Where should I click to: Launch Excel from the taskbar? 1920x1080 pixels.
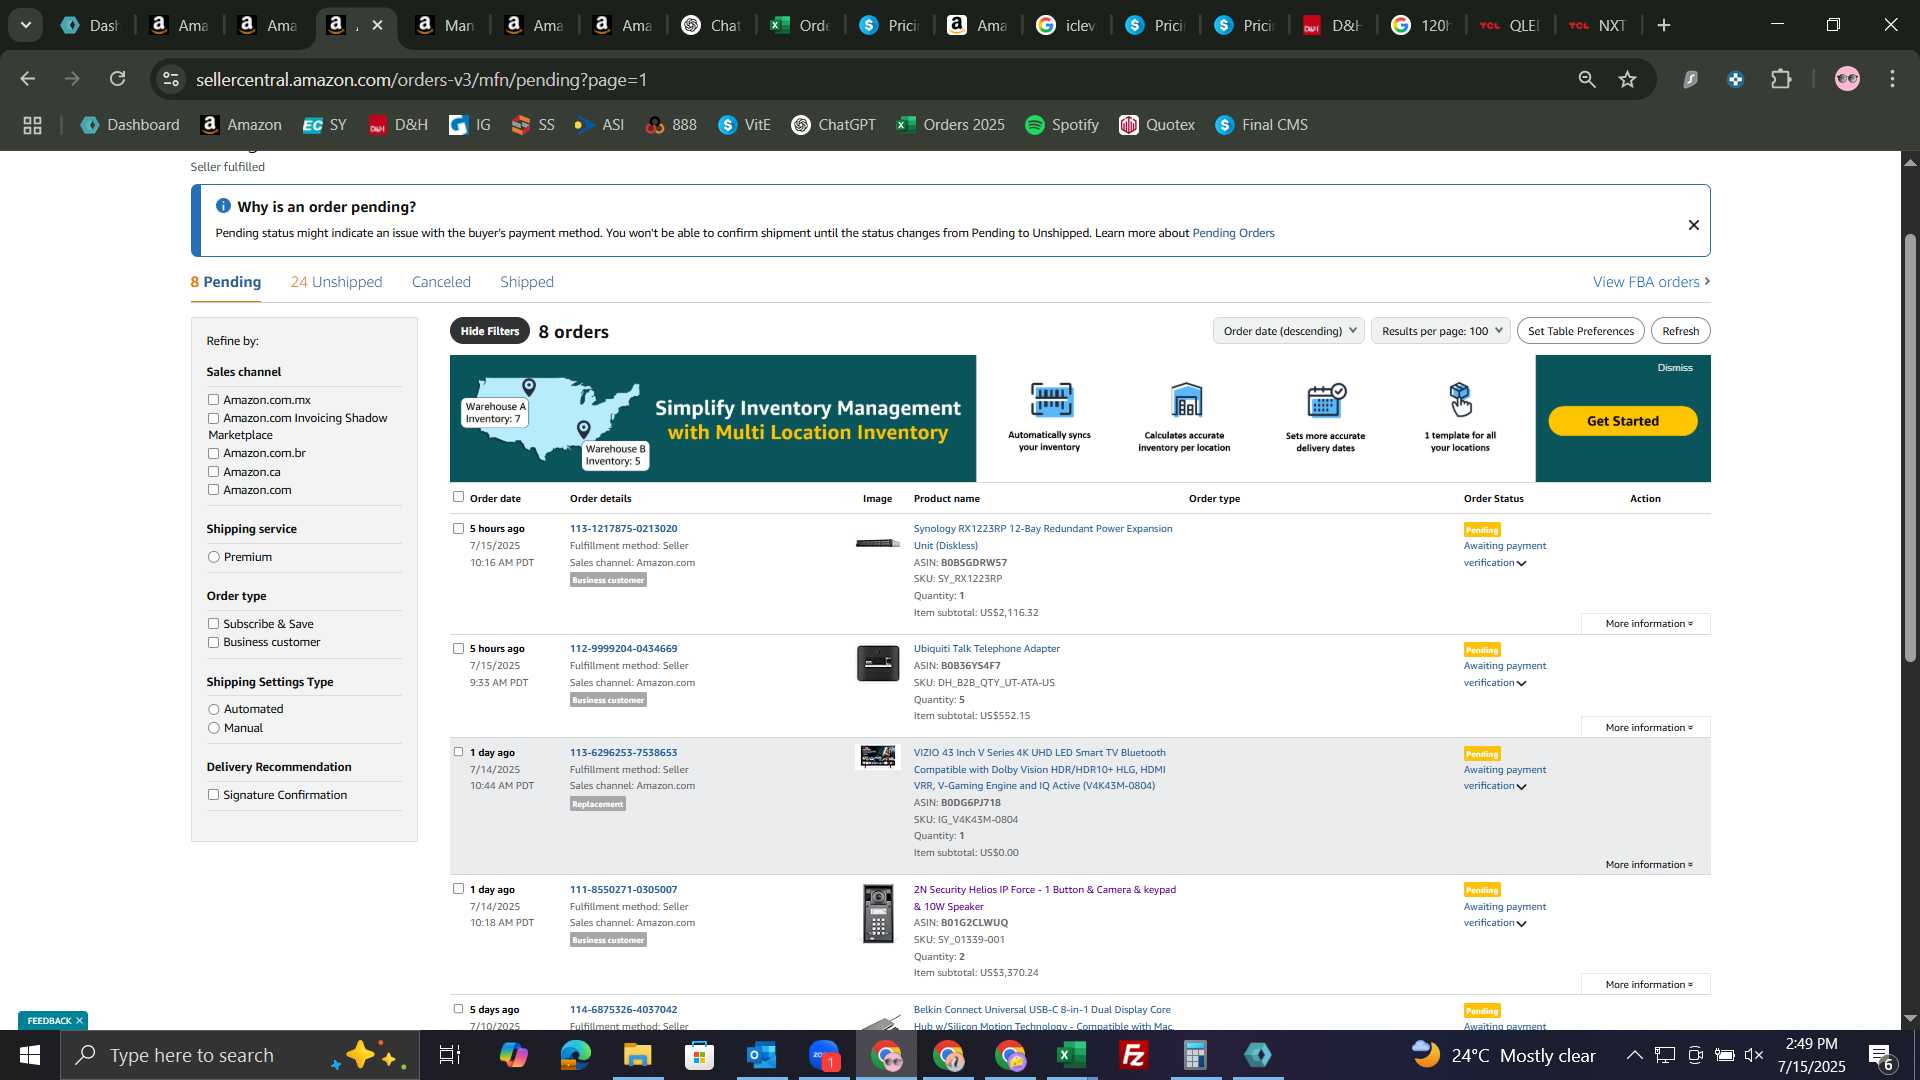tap(1072, 1055)
